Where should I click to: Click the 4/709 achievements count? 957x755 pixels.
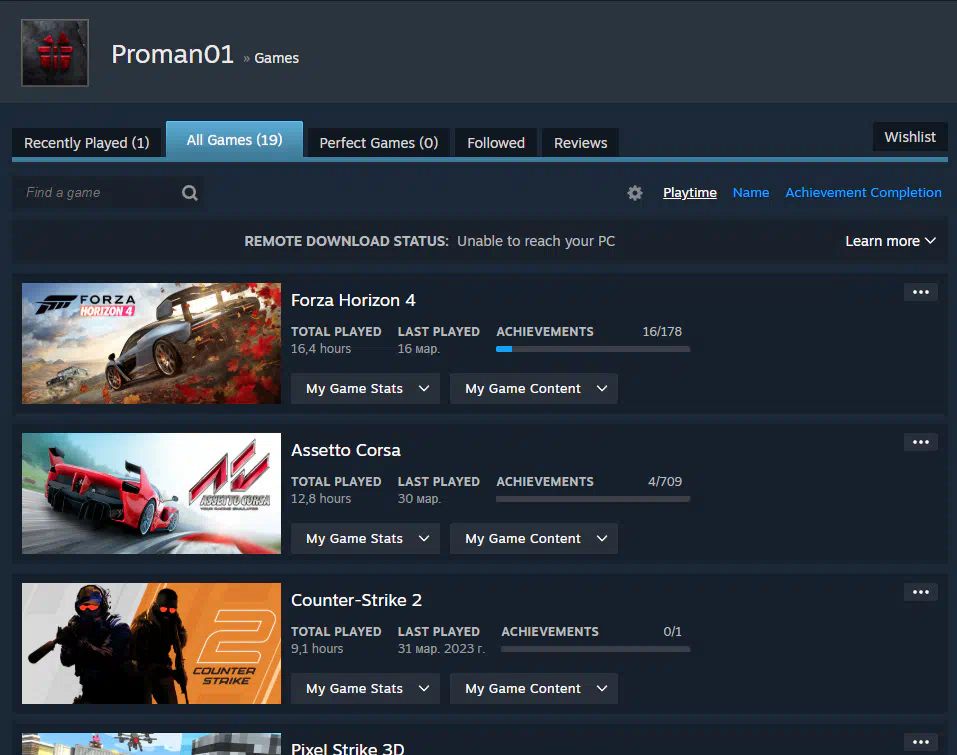665,482
